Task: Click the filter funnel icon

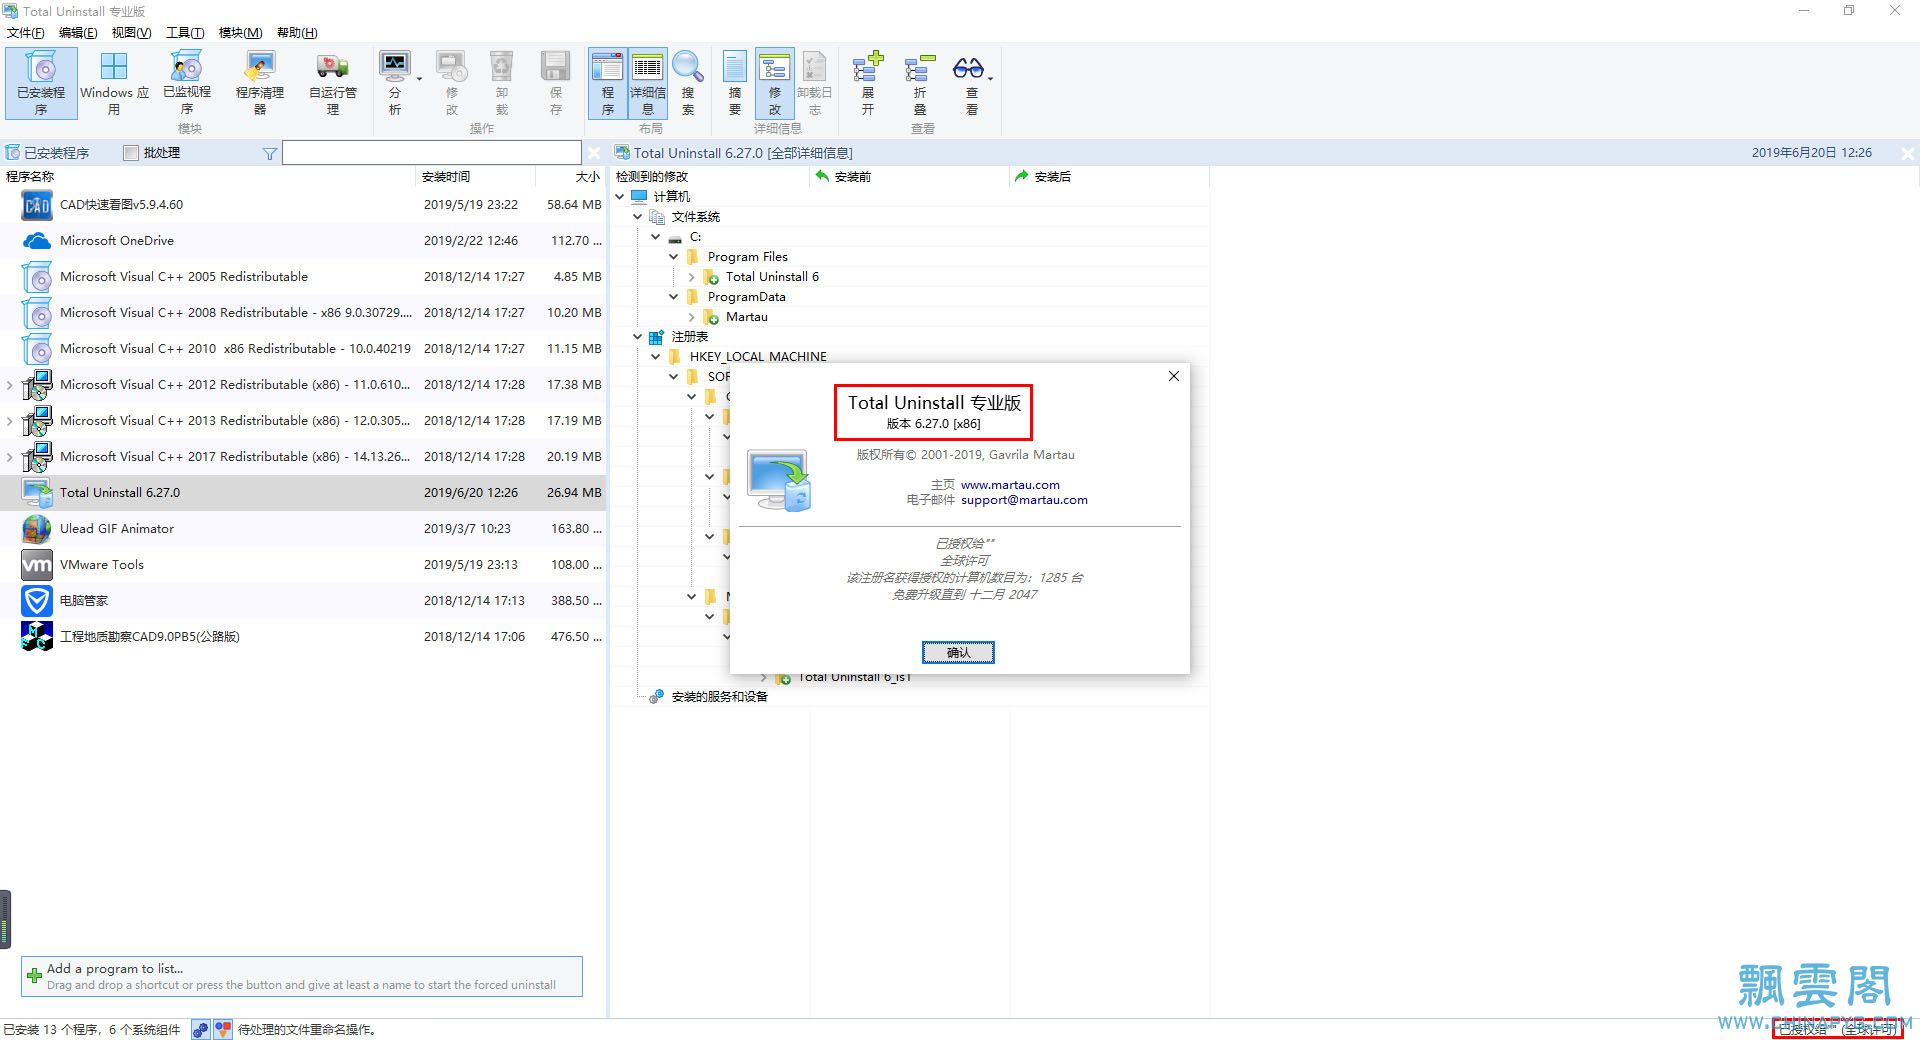Action: tap(269, 153)
